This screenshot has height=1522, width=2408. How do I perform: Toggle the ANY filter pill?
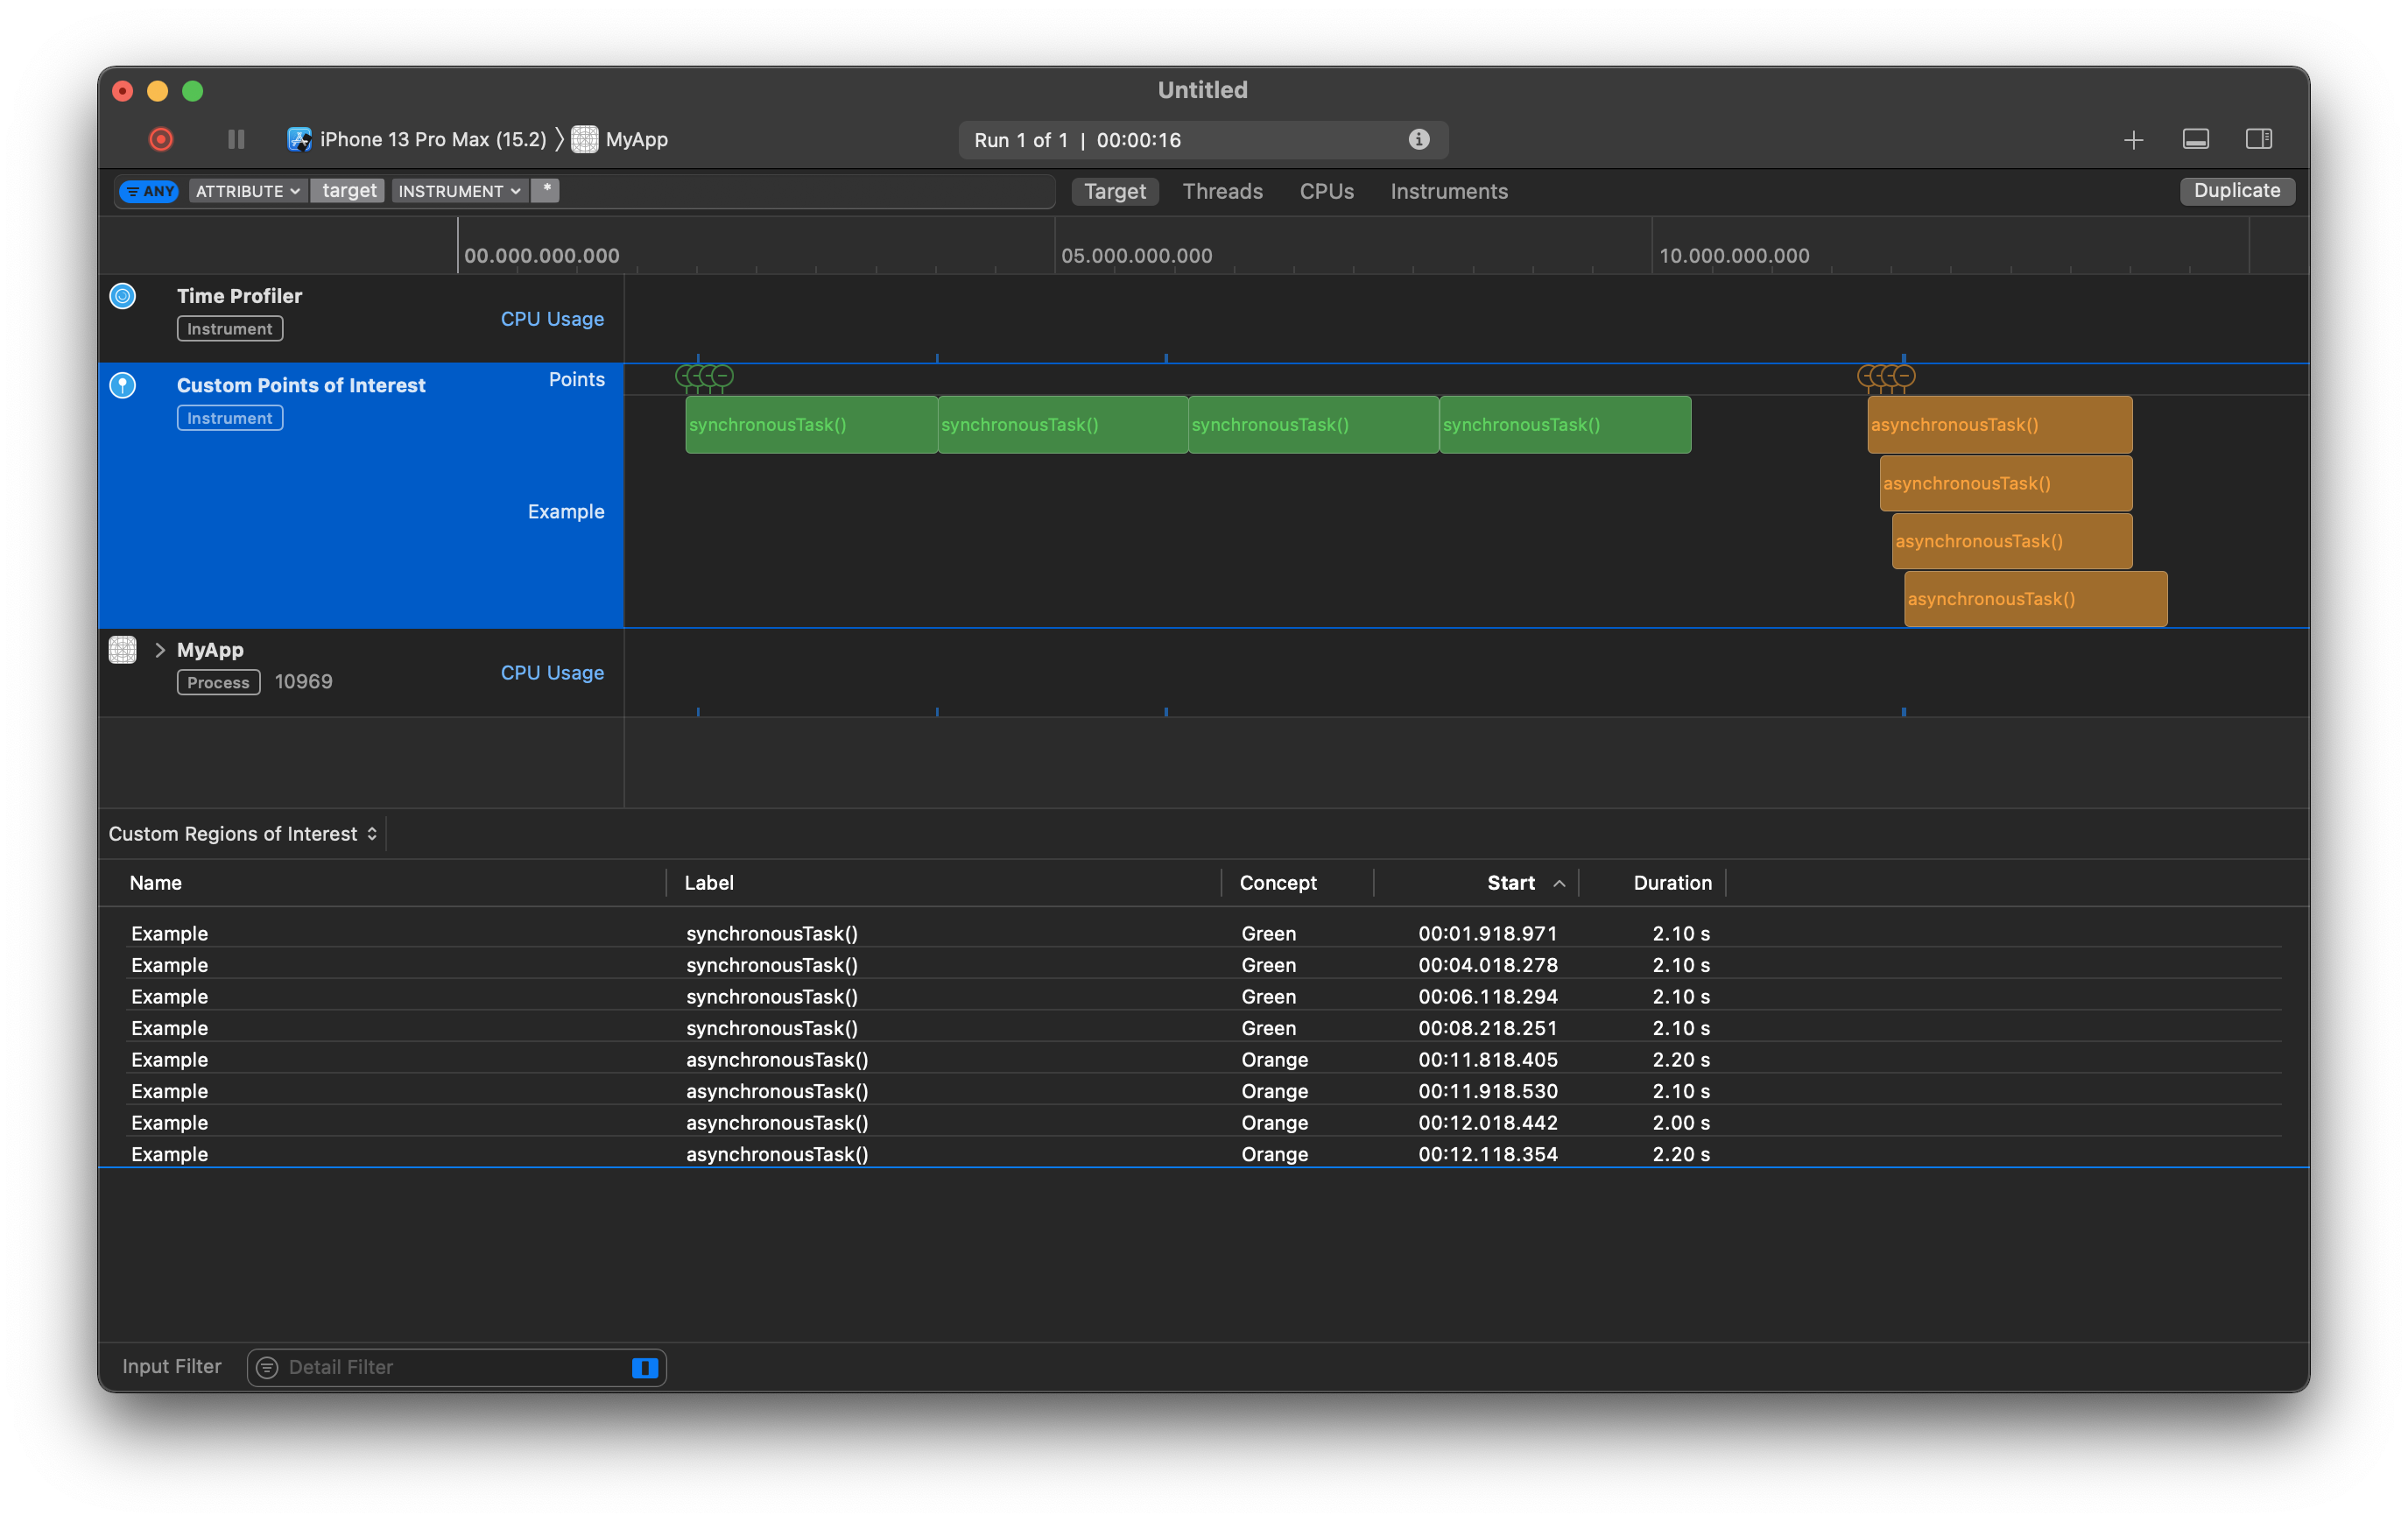(x=149, y=191)
